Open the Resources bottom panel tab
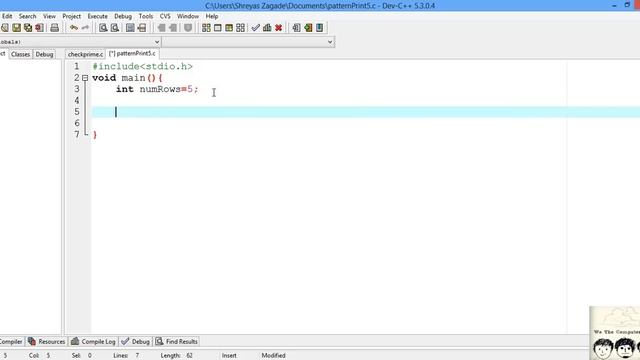The height and width of the screenshot is (360, 640). pos(47,342)
